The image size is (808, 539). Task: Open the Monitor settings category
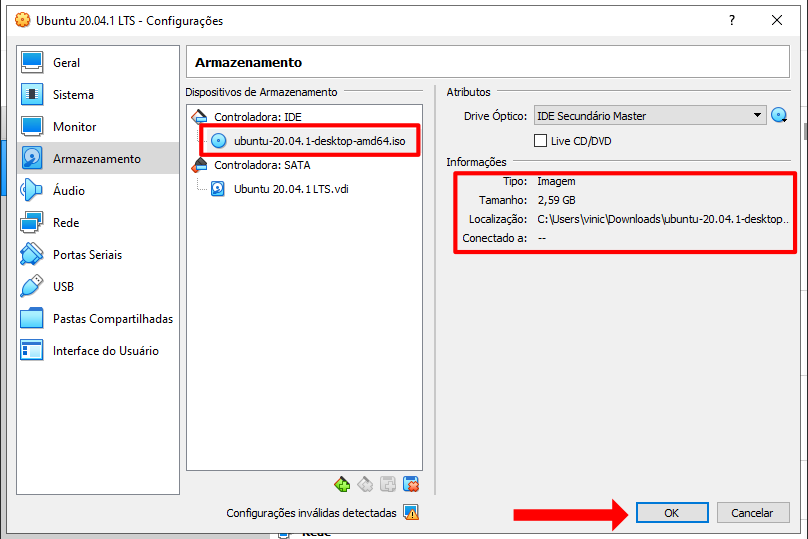click(x=98, y=127)
